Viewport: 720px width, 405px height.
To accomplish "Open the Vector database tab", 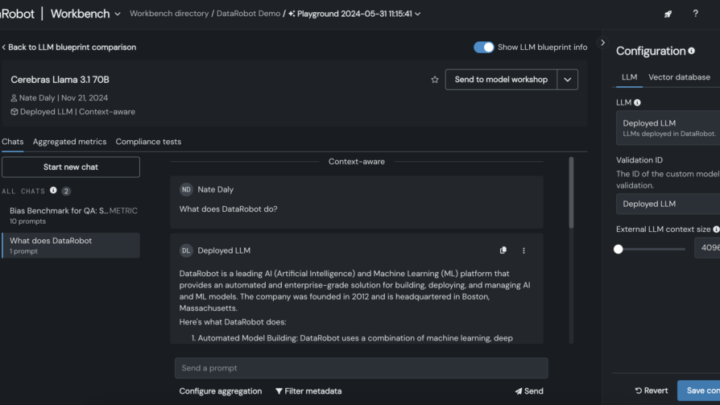I will click(679, 77).
